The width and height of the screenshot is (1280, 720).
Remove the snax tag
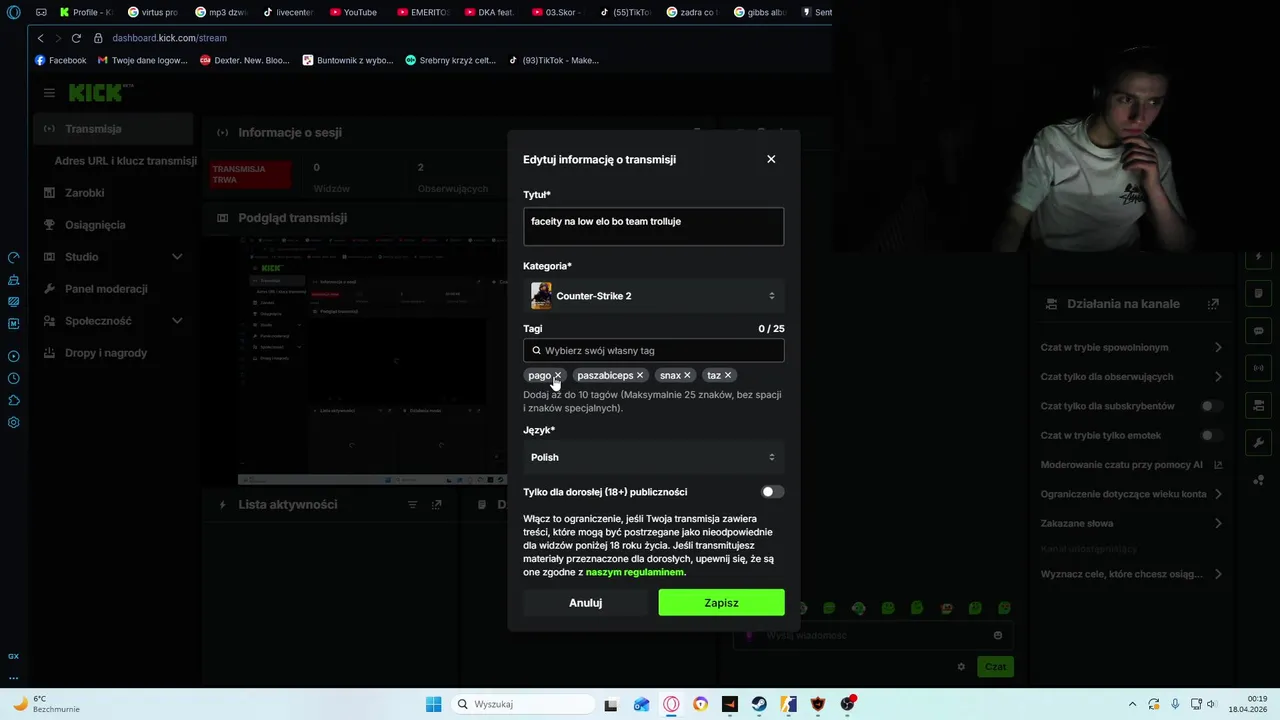(687, 375)
